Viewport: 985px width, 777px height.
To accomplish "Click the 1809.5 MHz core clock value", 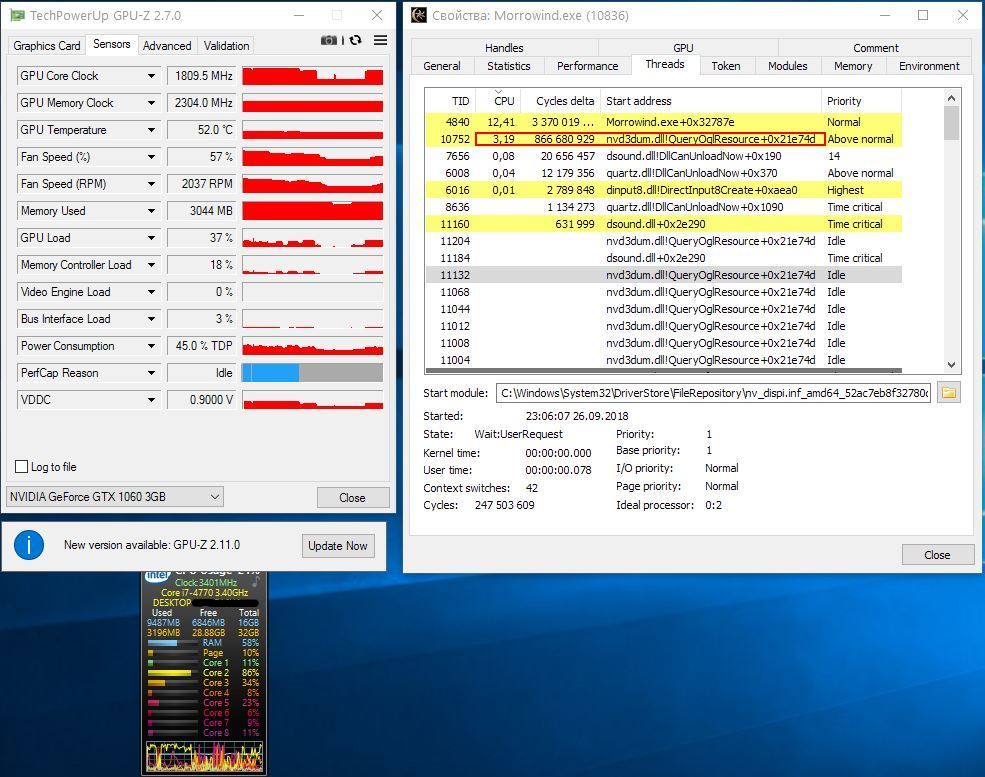I will pyautogui.click(x=202, y=75).
